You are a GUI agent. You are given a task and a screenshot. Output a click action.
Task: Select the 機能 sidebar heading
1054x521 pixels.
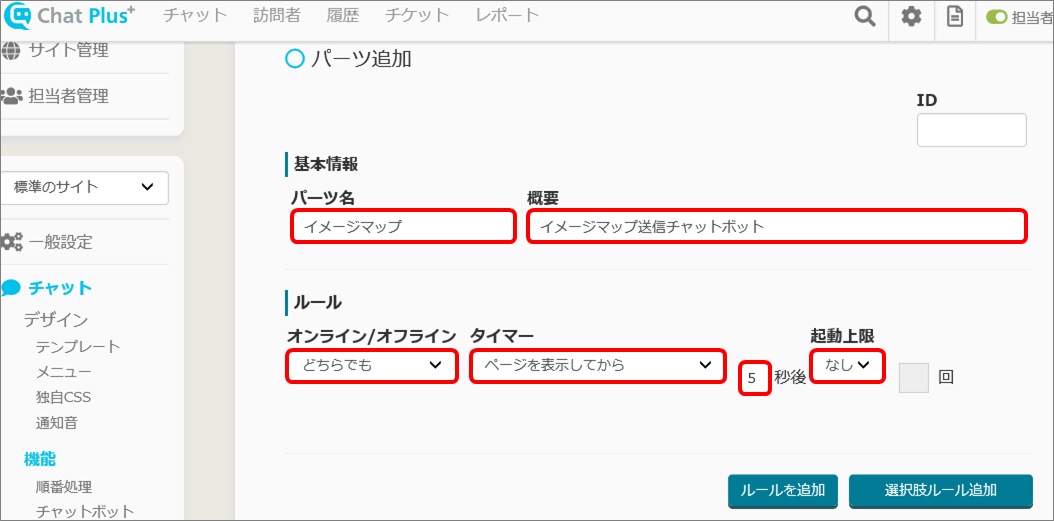pos(40,459)
